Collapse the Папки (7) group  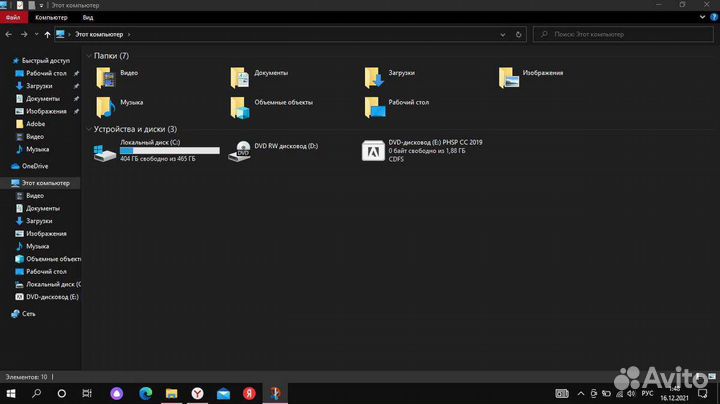pyautogui.click(x=89, y=56)
